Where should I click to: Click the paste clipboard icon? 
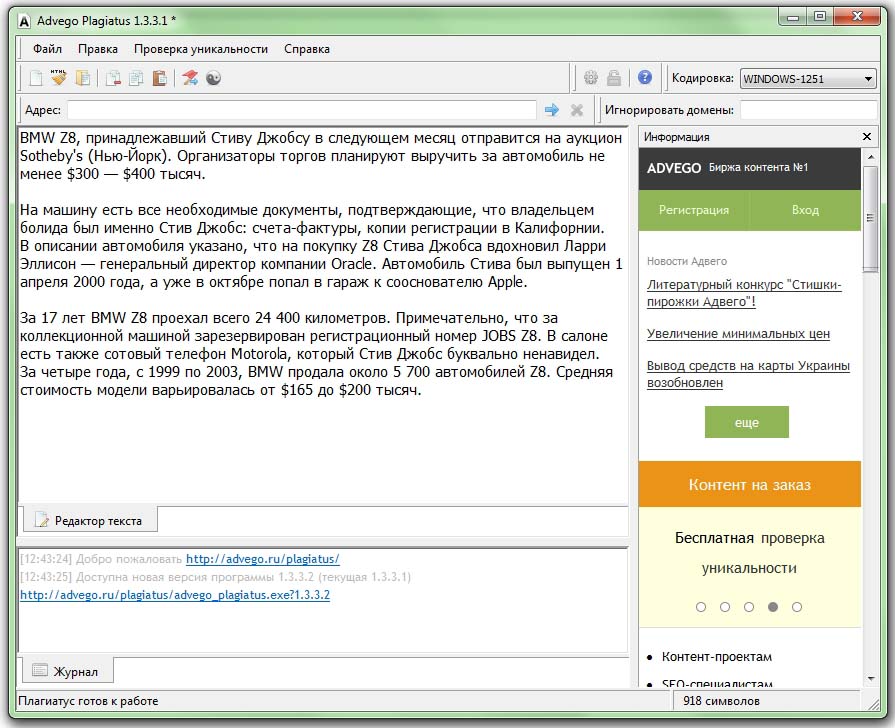pos(159,78)
